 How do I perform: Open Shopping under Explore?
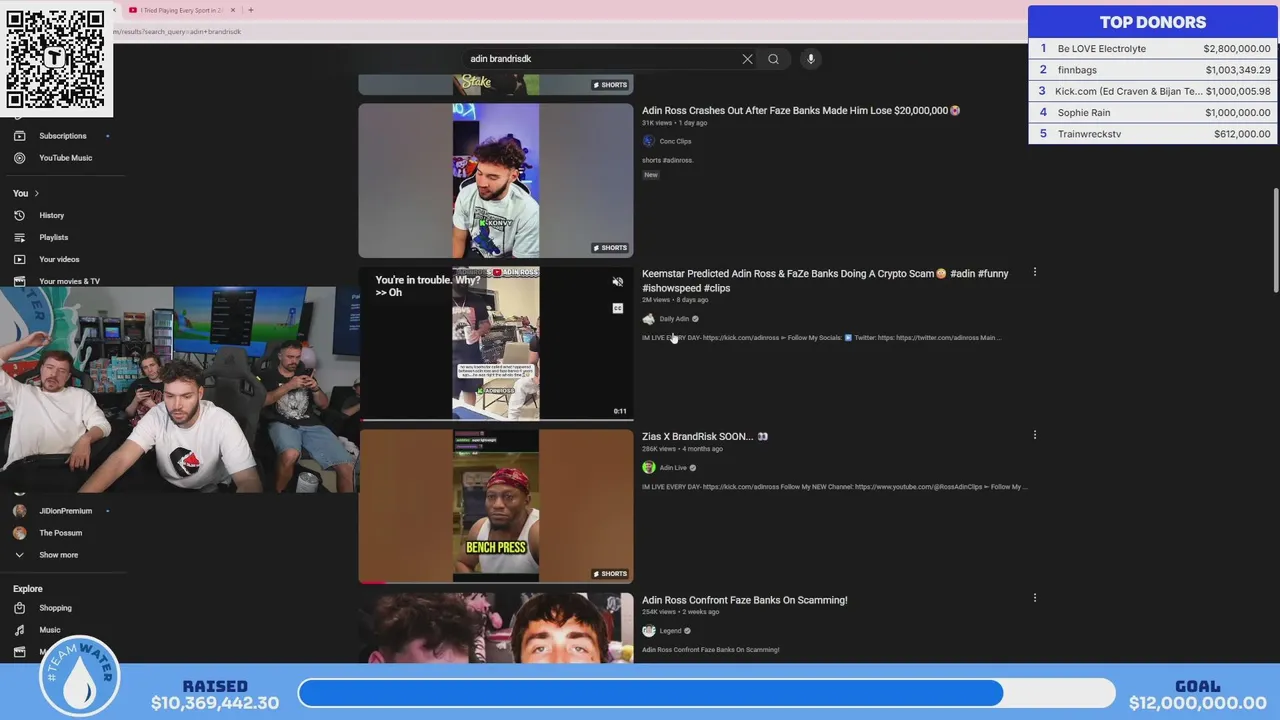(55, 608)
